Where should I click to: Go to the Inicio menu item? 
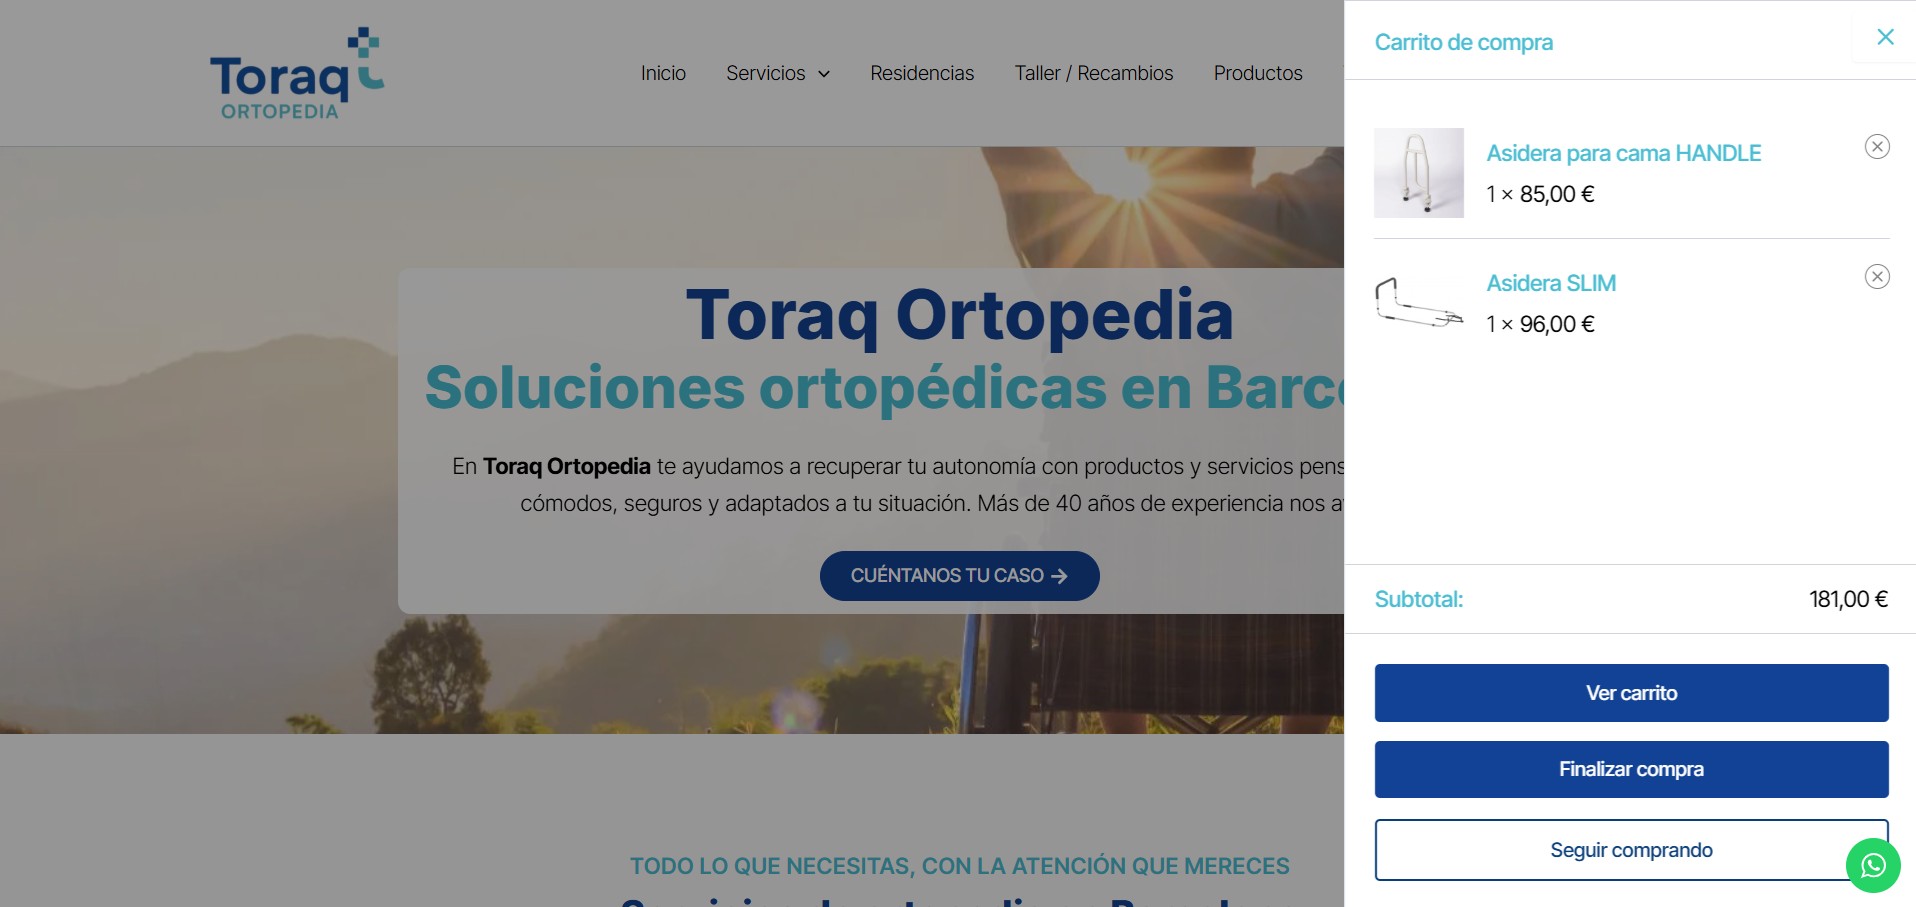(x=663, y=73)
